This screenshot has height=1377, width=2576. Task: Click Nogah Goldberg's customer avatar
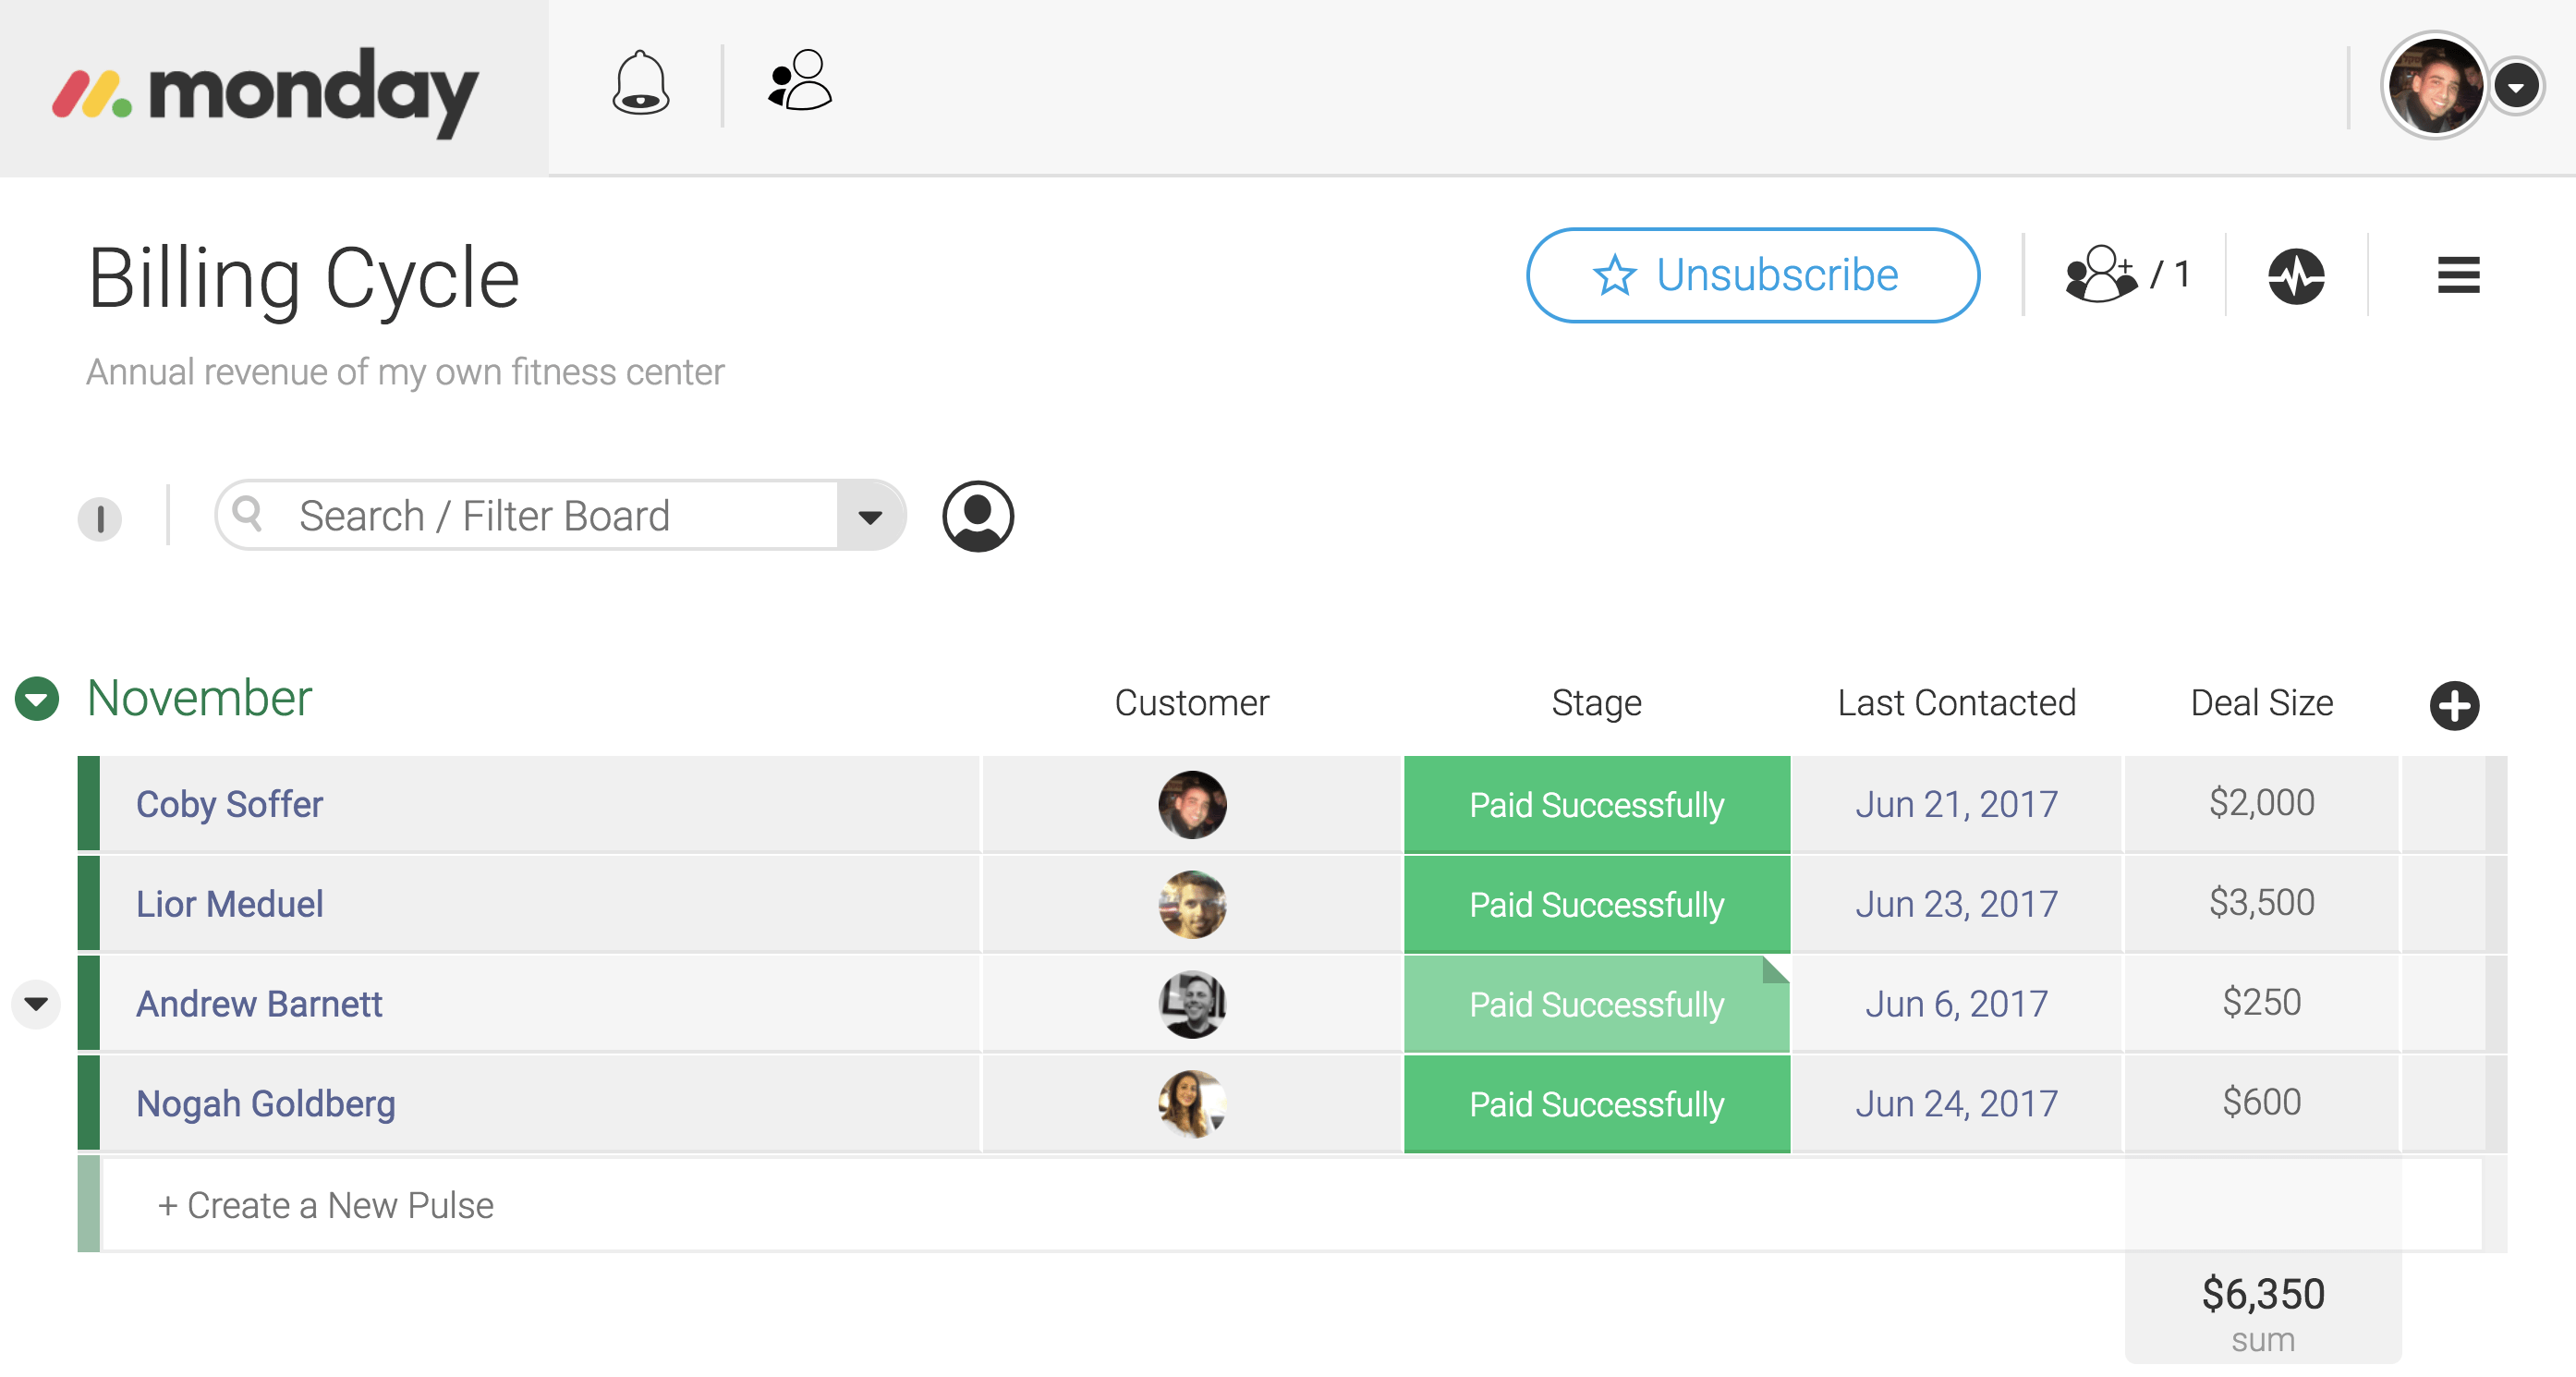coord(1192,1104)
